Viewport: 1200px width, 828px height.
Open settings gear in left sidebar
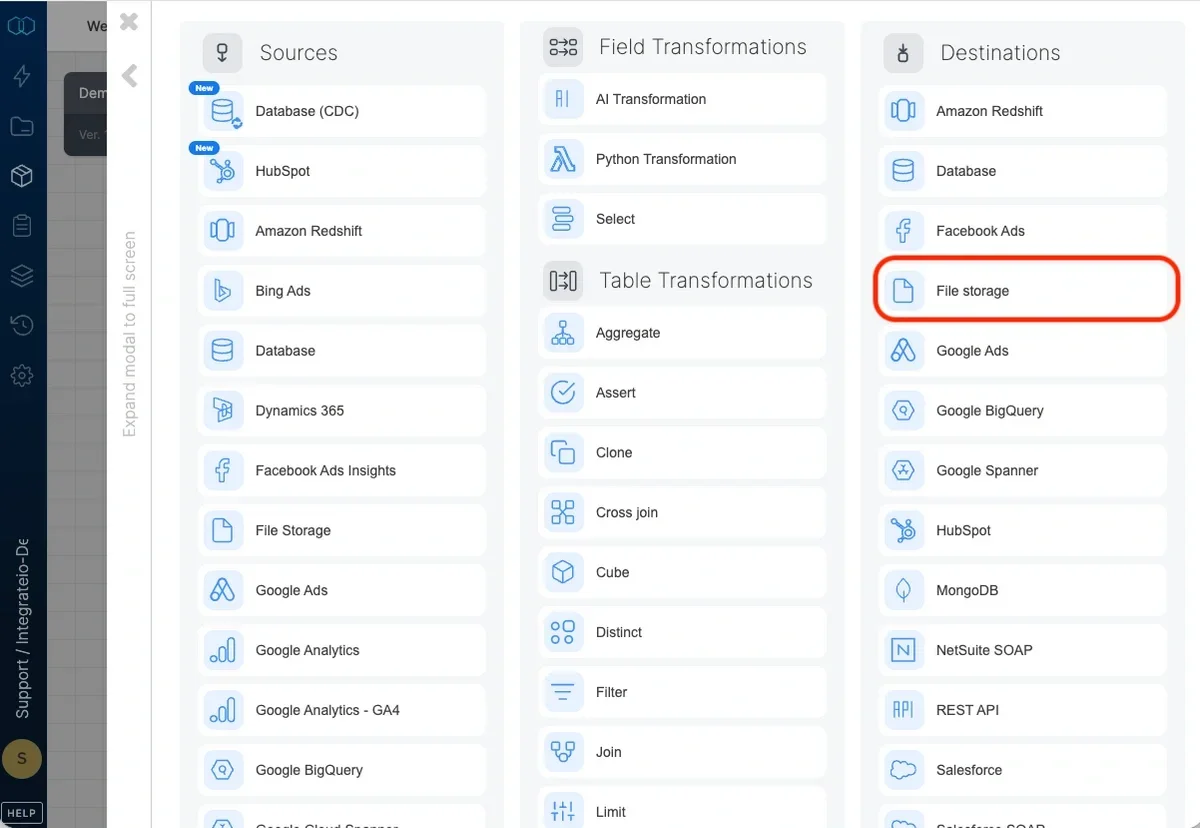coord(22,376)
